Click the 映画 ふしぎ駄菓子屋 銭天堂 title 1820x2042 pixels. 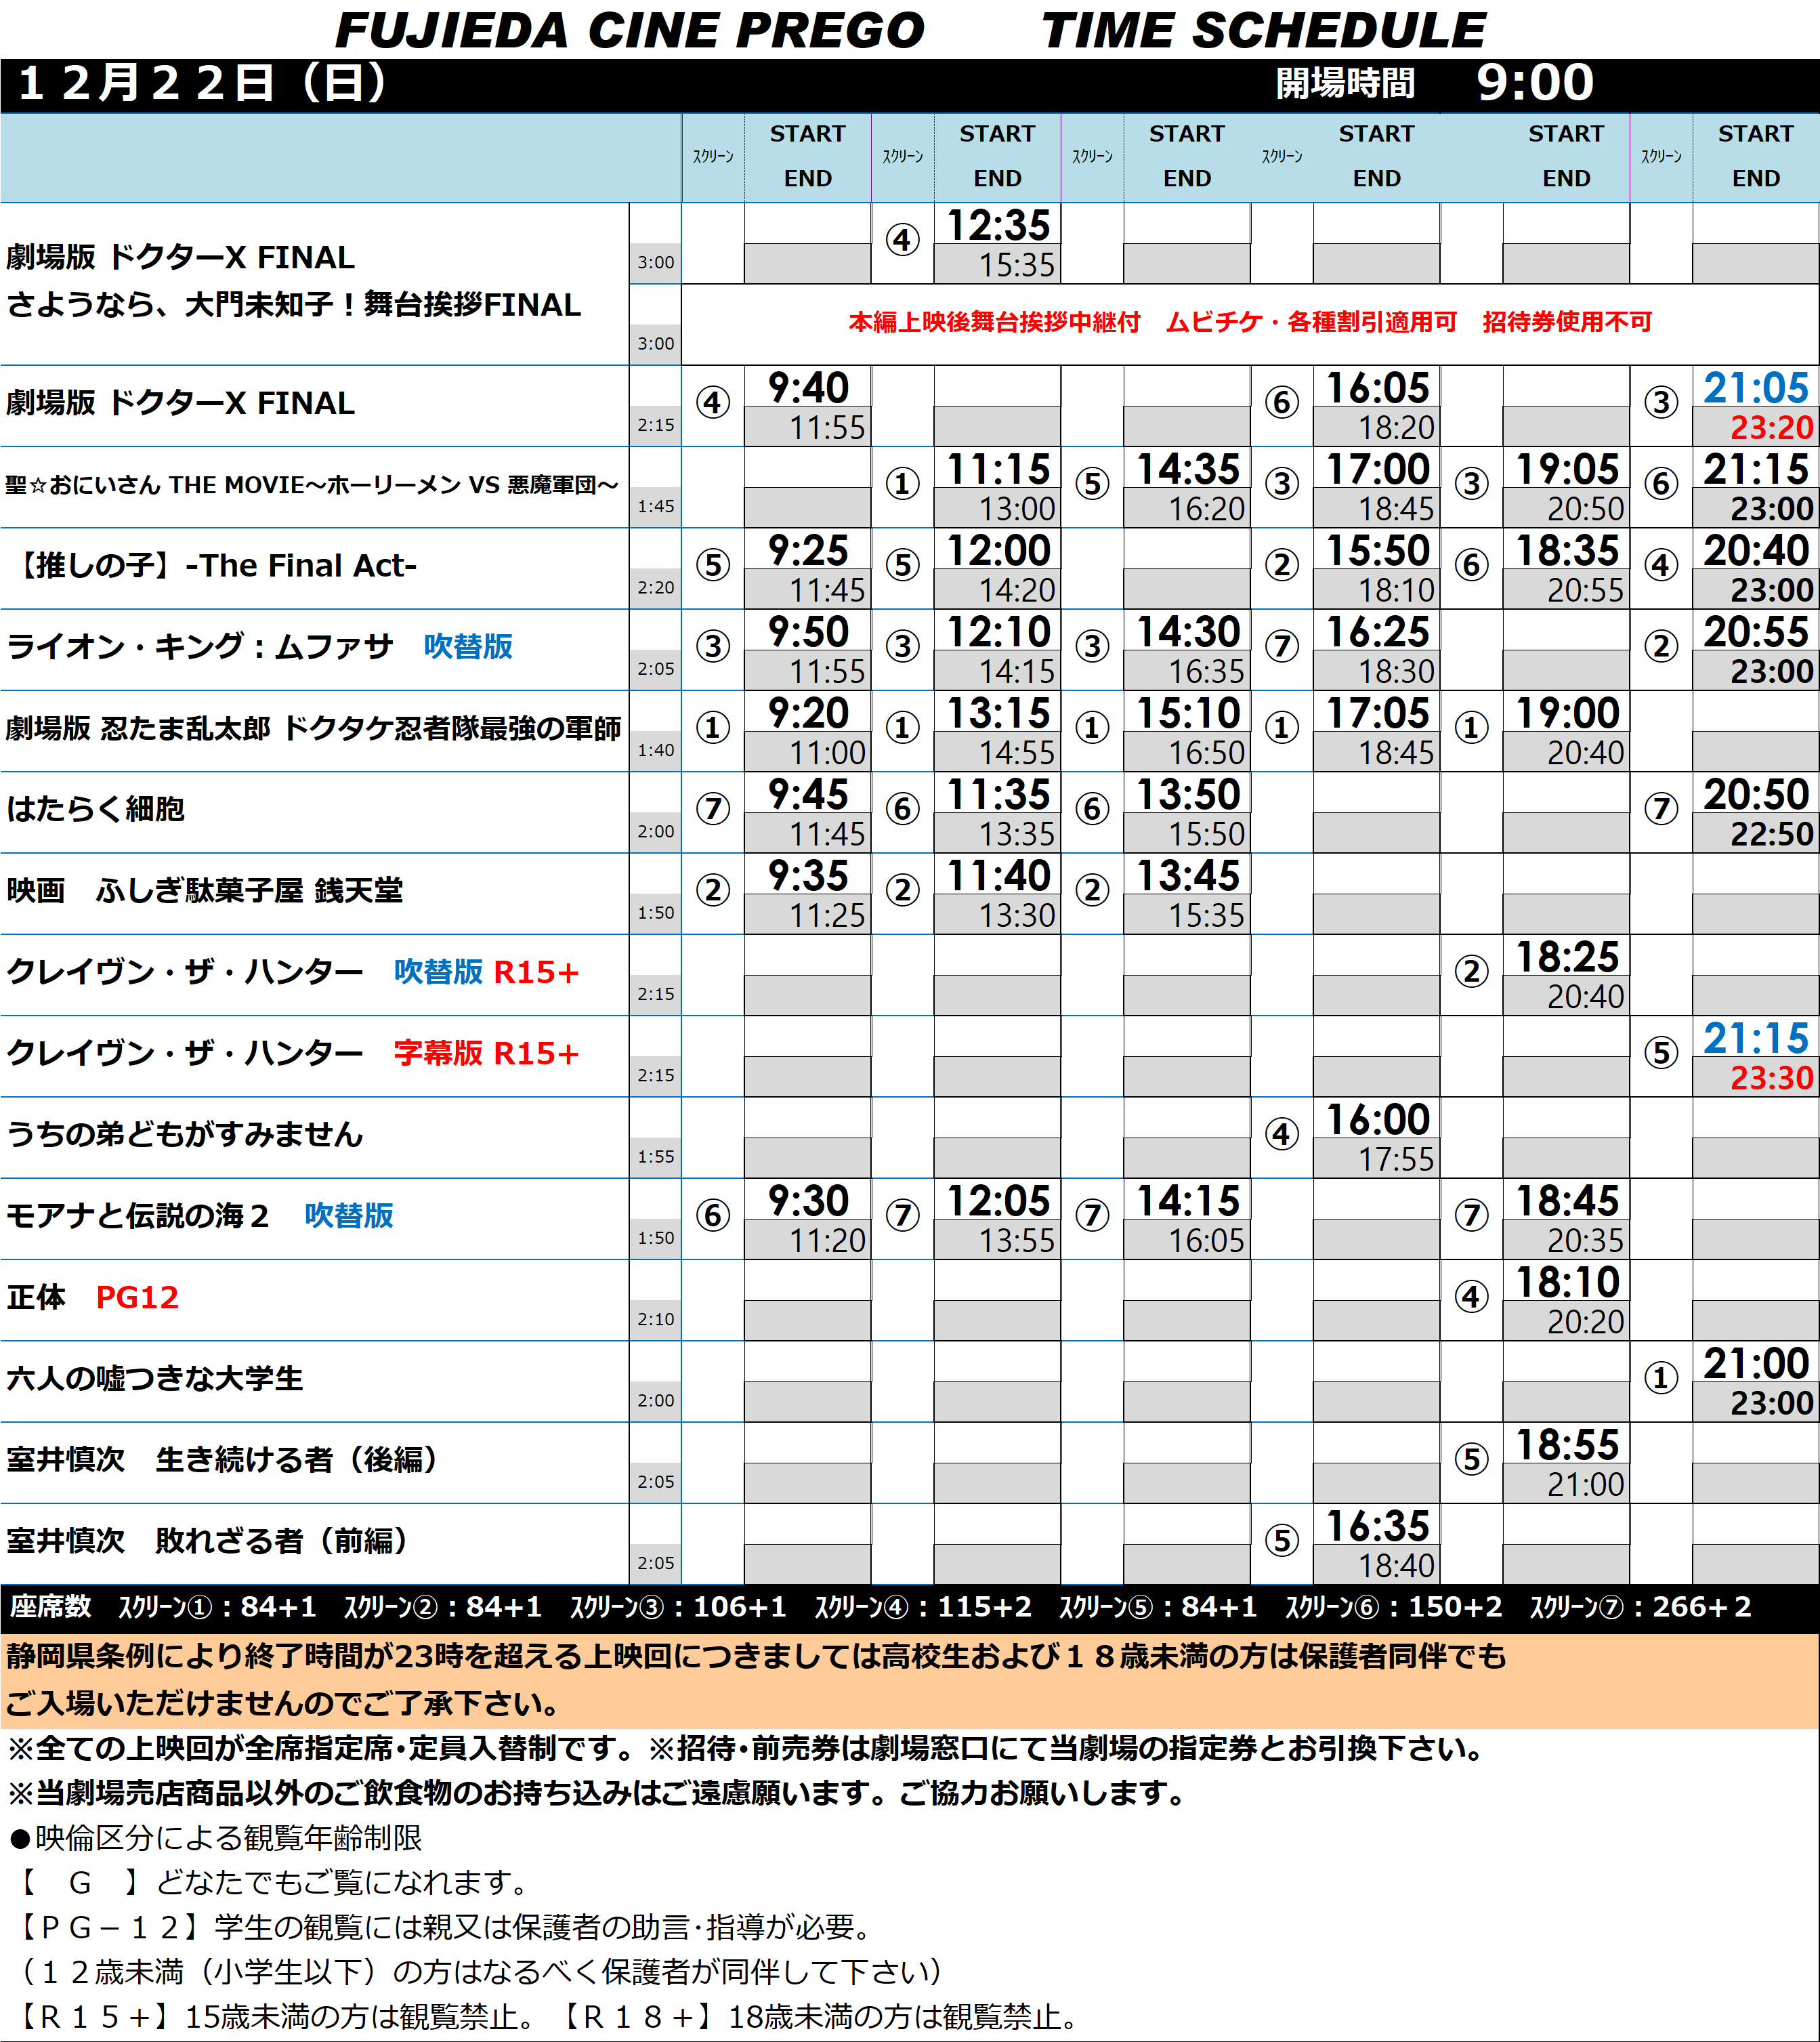[205, 890]
